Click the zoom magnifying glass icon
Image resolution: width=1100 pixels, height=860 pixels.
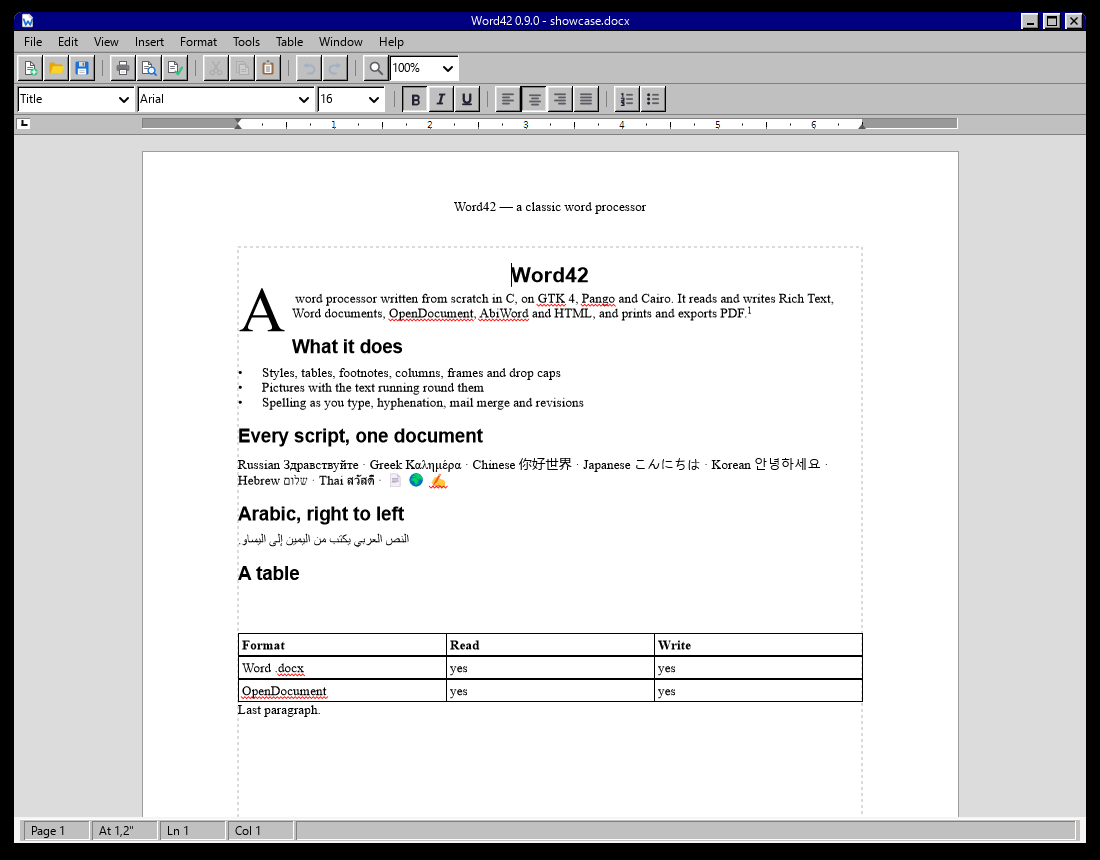pyautogui.click(x=376, y=68)
